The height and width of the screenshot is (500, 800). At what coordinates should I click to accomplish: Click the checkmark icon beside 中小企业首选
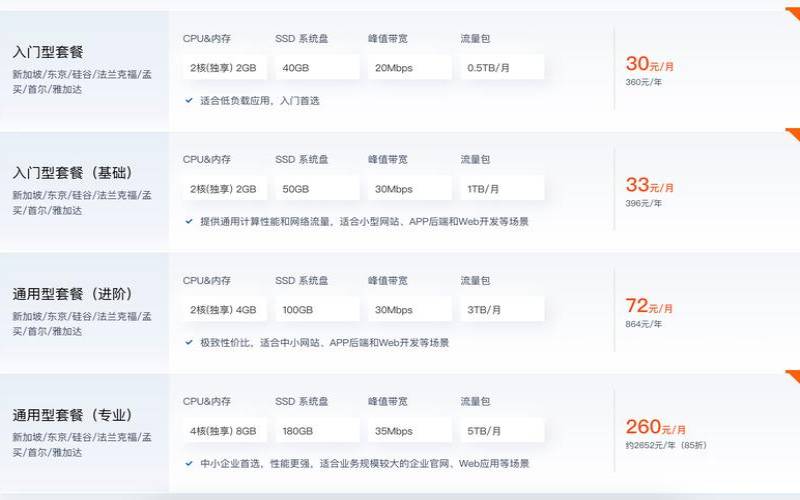(x=189, y=463)
